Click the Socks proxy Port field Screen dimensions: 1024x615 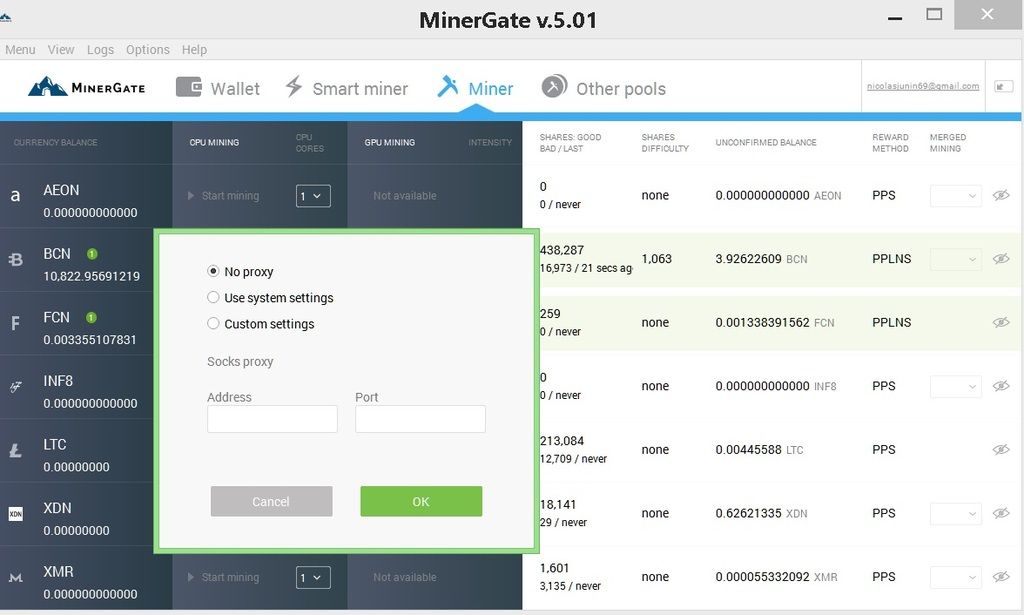tap(421, 419)
